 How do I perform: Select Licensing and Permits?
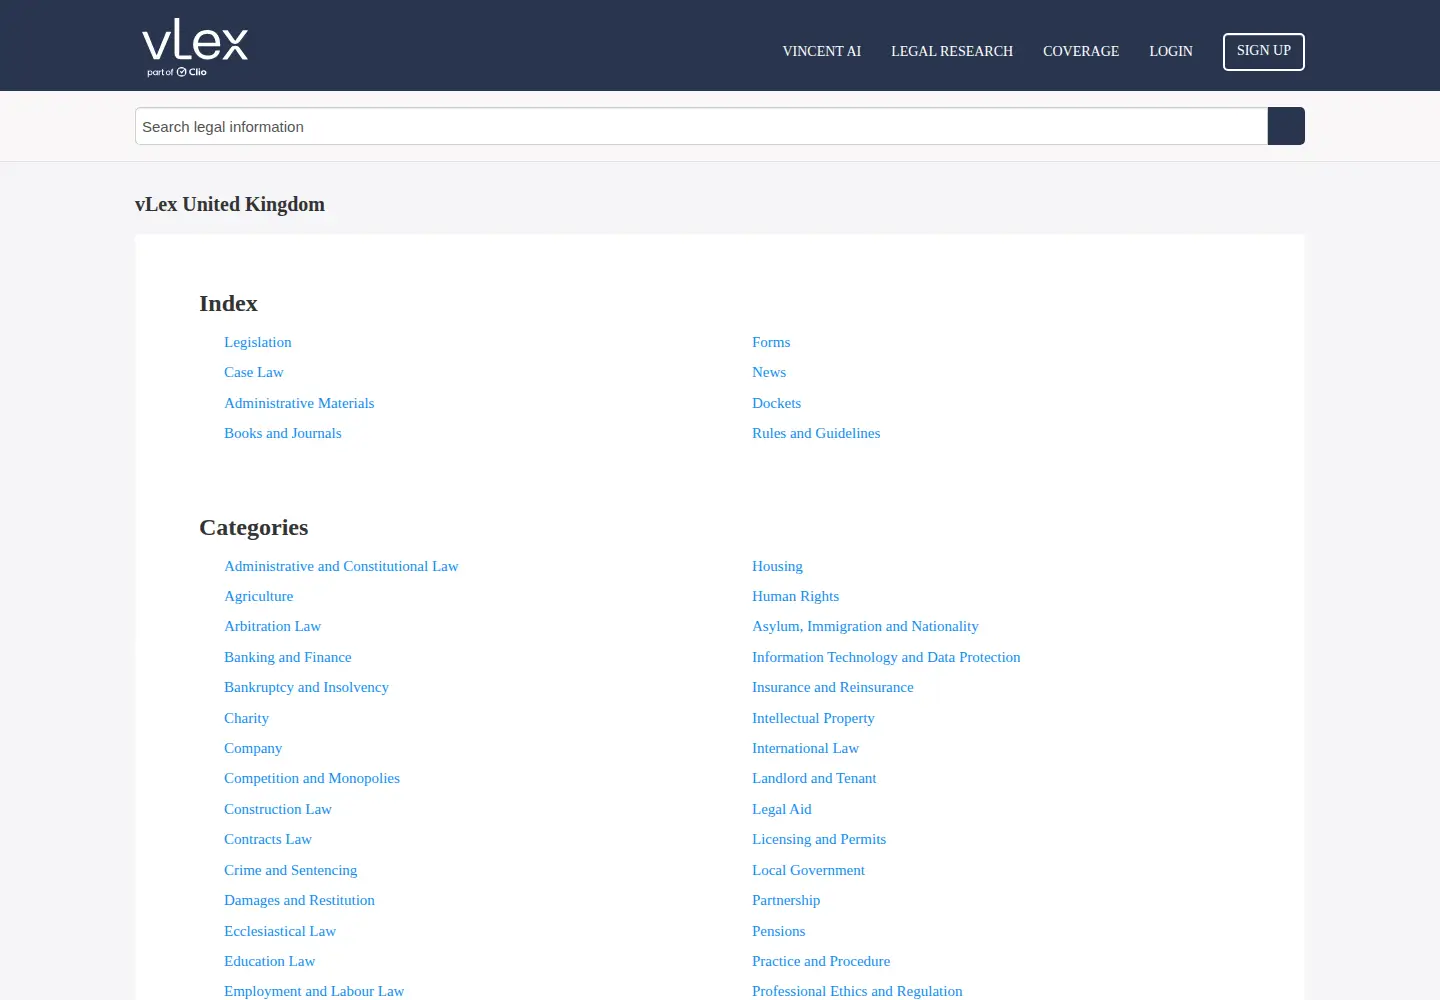819,839
